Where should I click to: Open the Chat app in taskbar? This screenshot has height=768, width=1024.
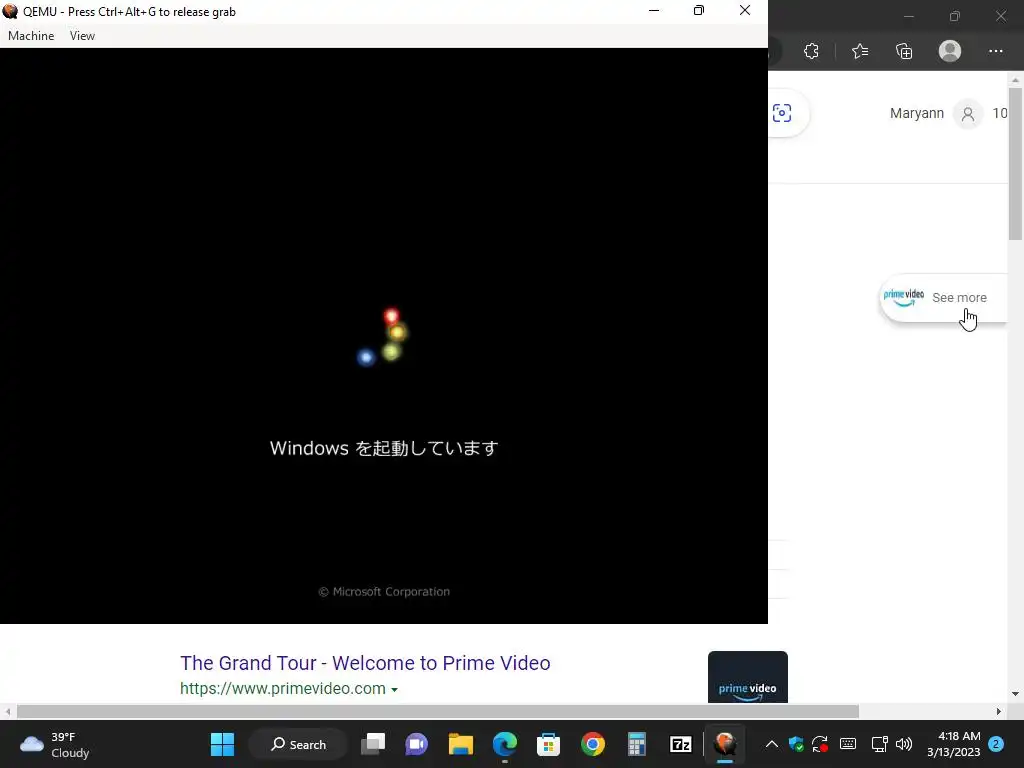coord(417,744)
